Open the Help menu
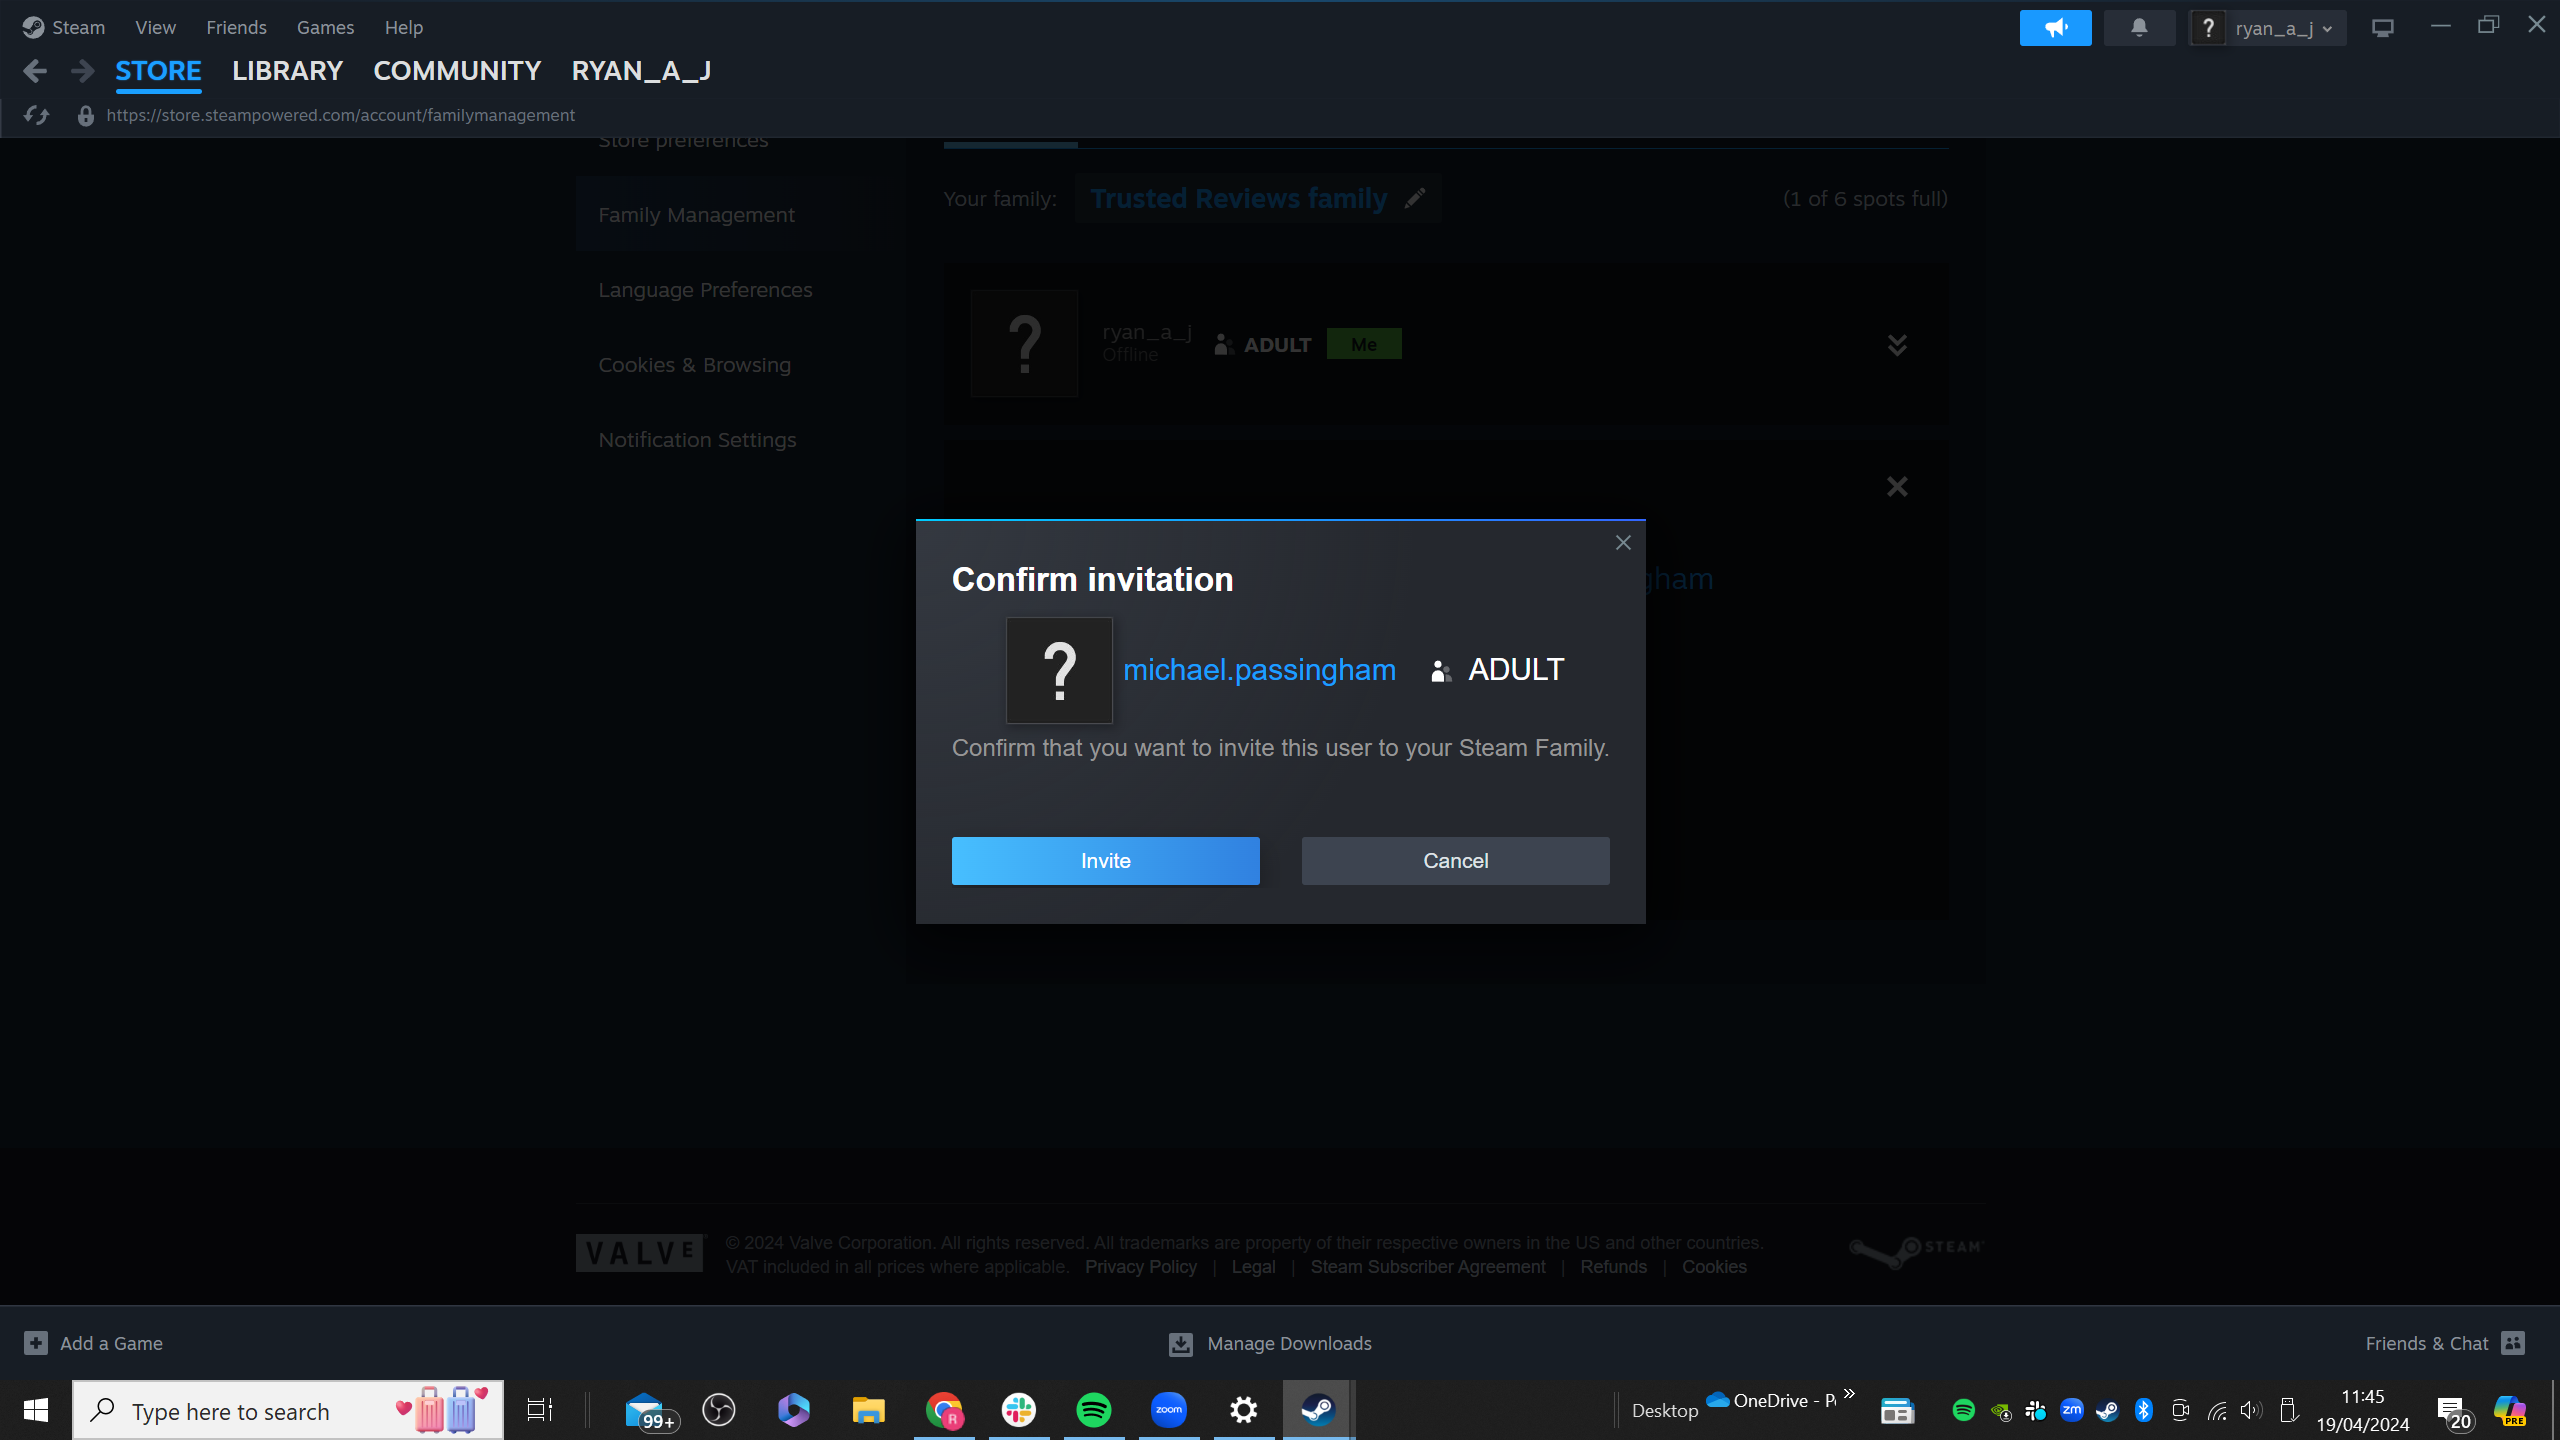 [403, 27]
